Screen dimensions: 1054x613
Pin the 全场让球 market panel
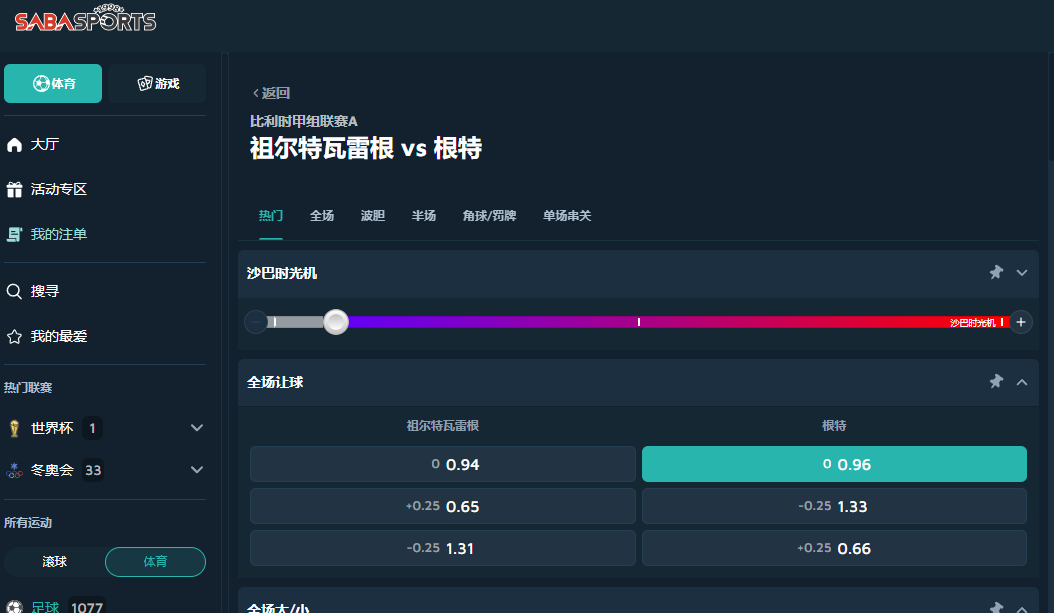pos(996,381)
